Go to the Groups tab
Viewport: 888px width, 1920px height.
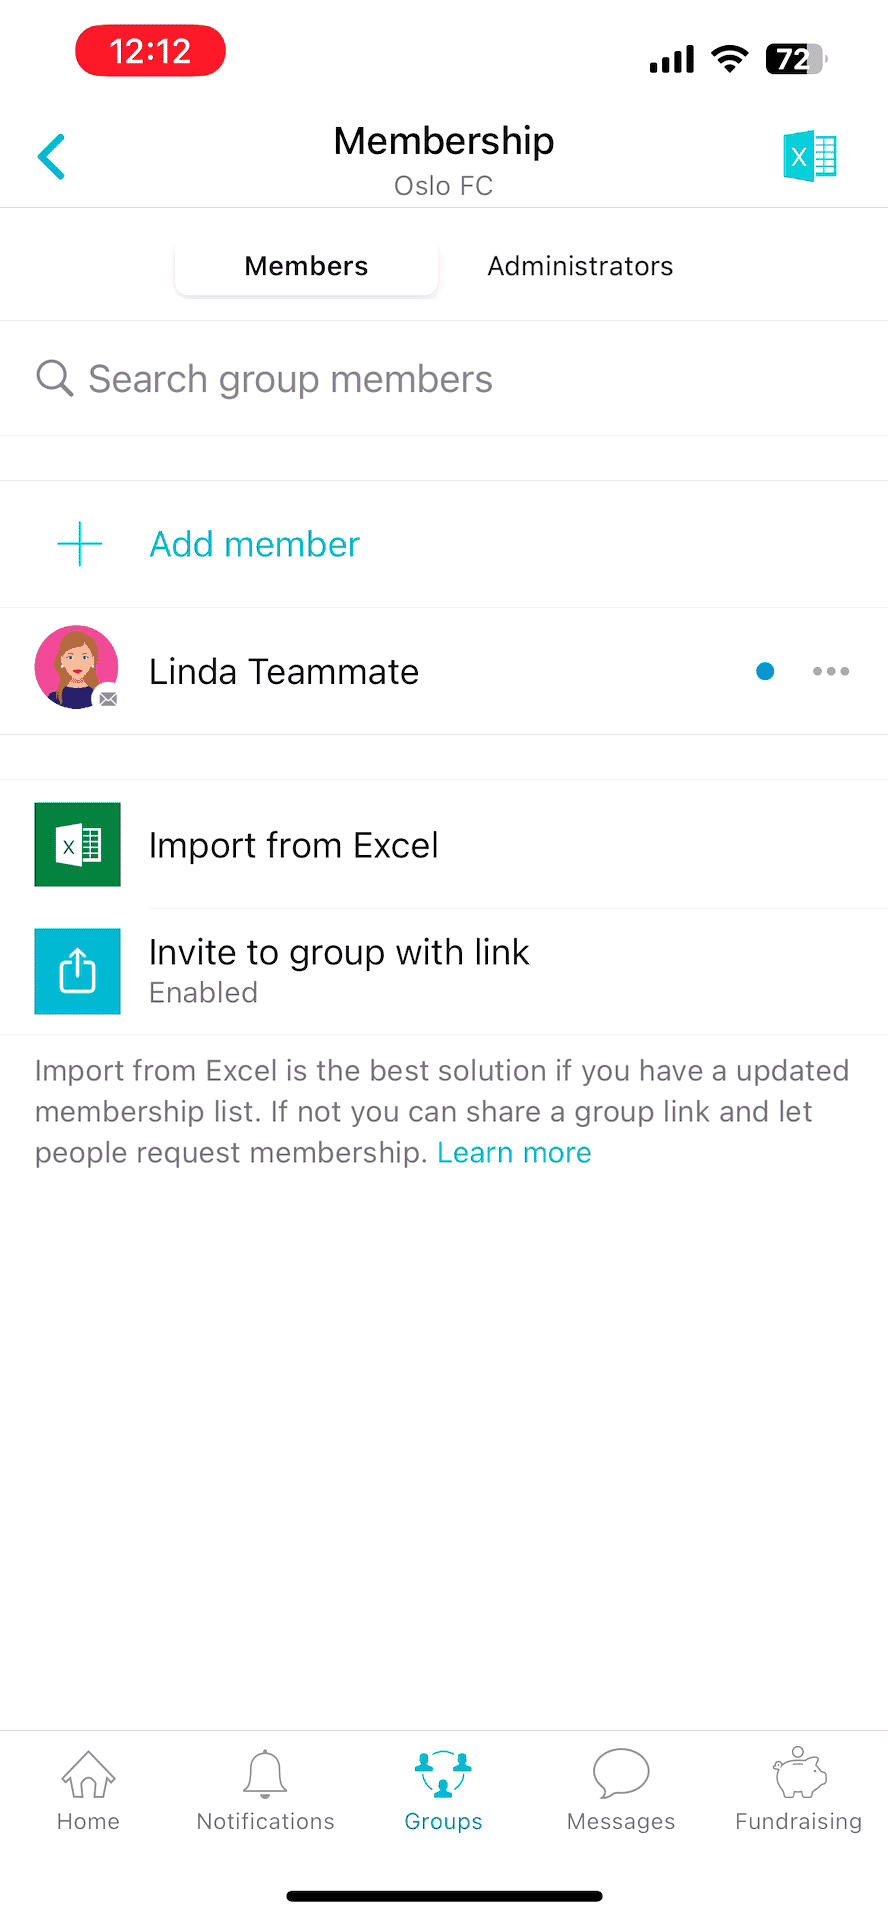coord(443,1790)
